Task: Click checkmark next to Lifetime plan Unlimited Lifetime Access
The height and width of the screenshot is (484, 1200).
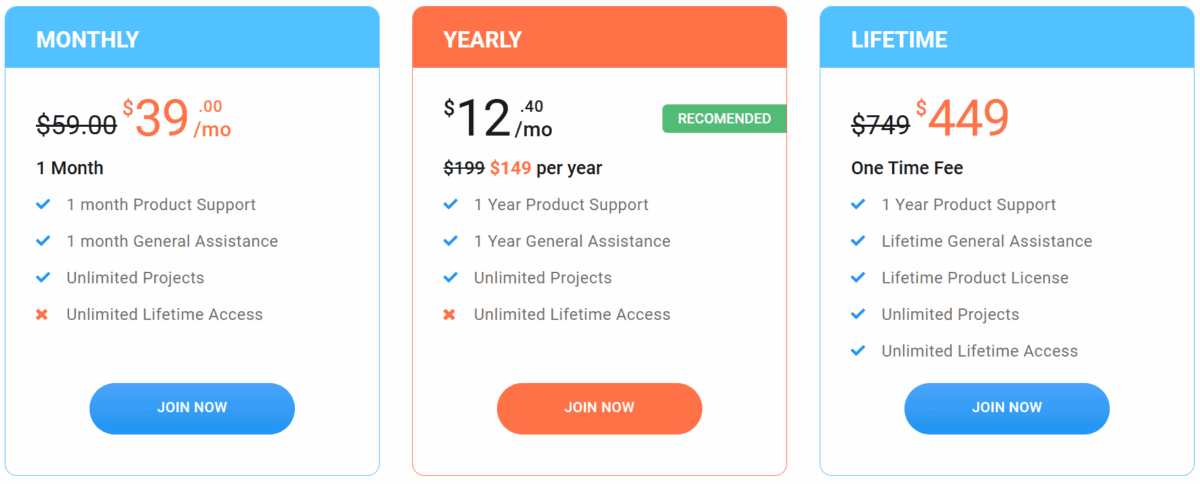Action: 858,350
